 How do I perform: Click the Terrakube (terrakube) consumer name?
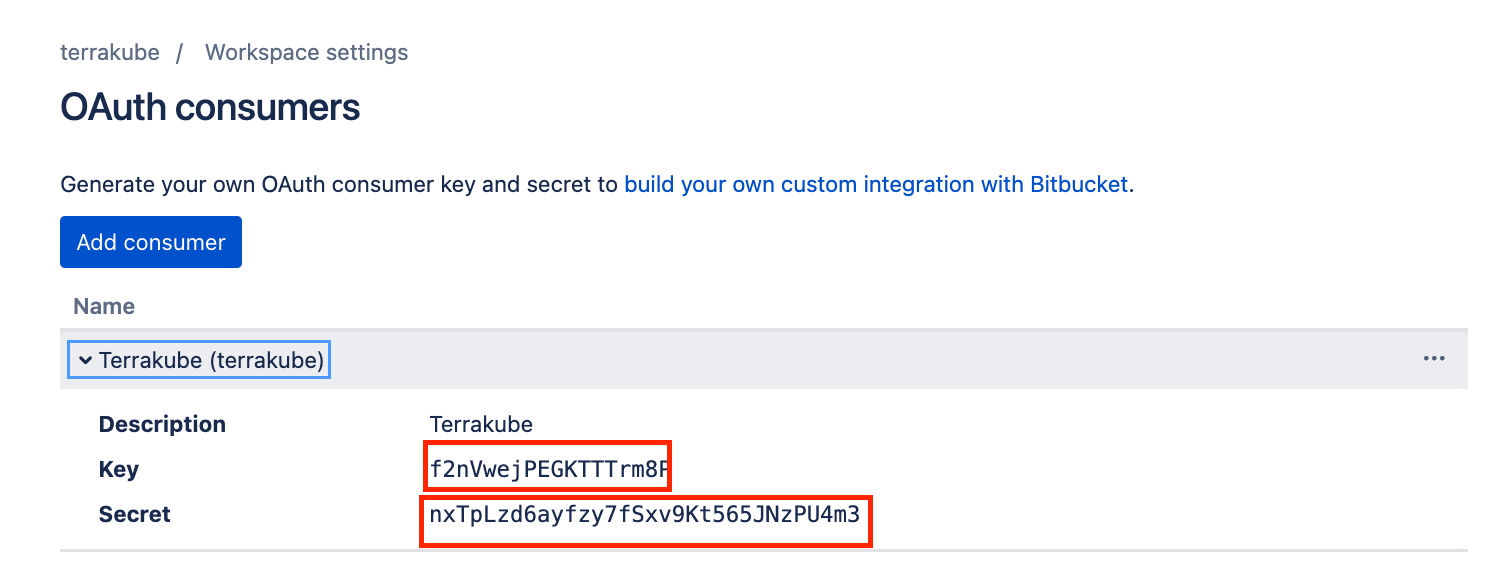[x=210, y=360]
